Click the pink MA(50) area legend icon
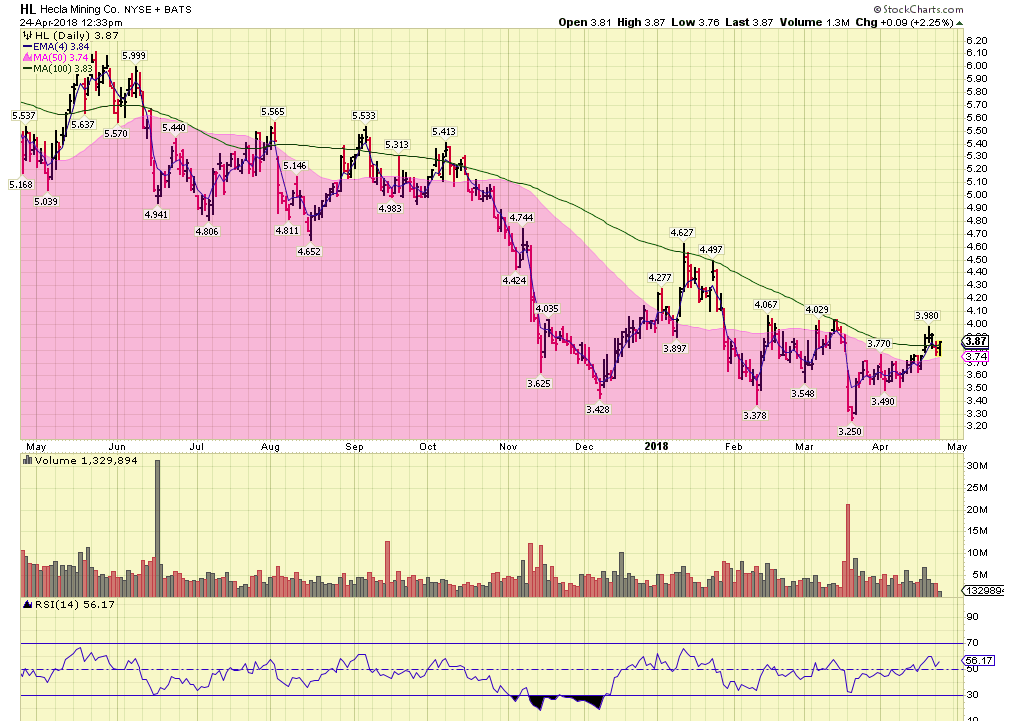 (x=27, y=57)
